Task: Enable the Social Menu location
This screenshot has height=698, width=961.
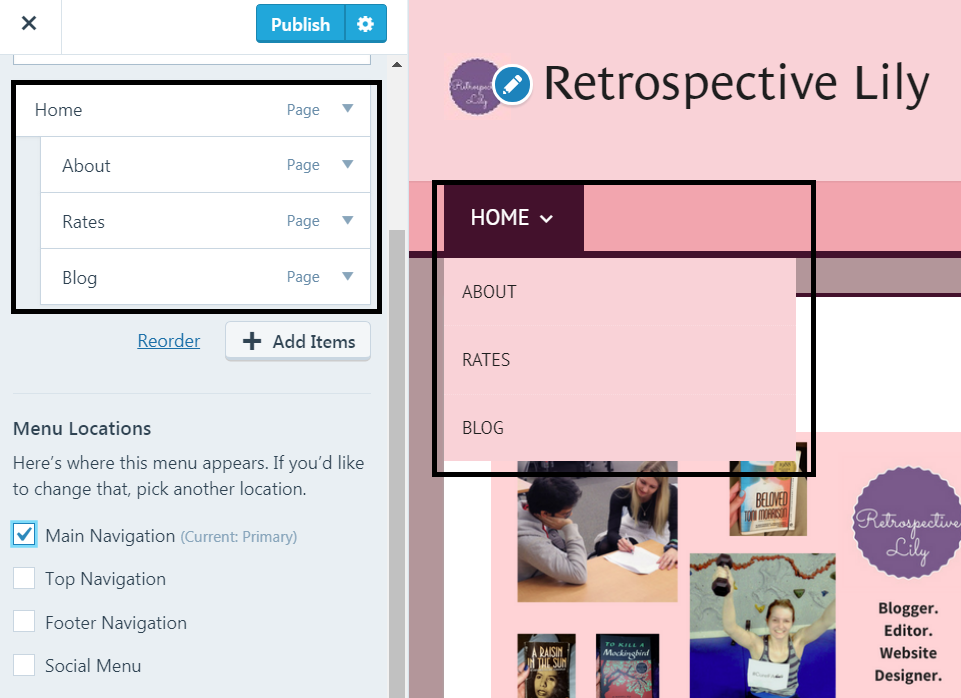Action: 24,665
